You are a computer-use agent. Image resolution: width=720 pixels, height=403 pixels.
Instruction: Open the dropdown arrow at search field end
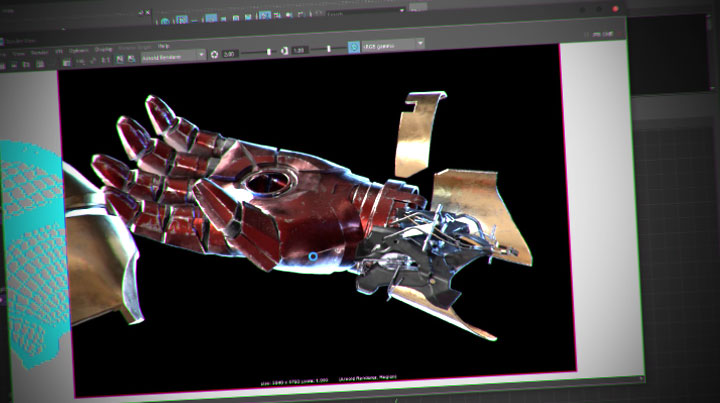[402, 10]
